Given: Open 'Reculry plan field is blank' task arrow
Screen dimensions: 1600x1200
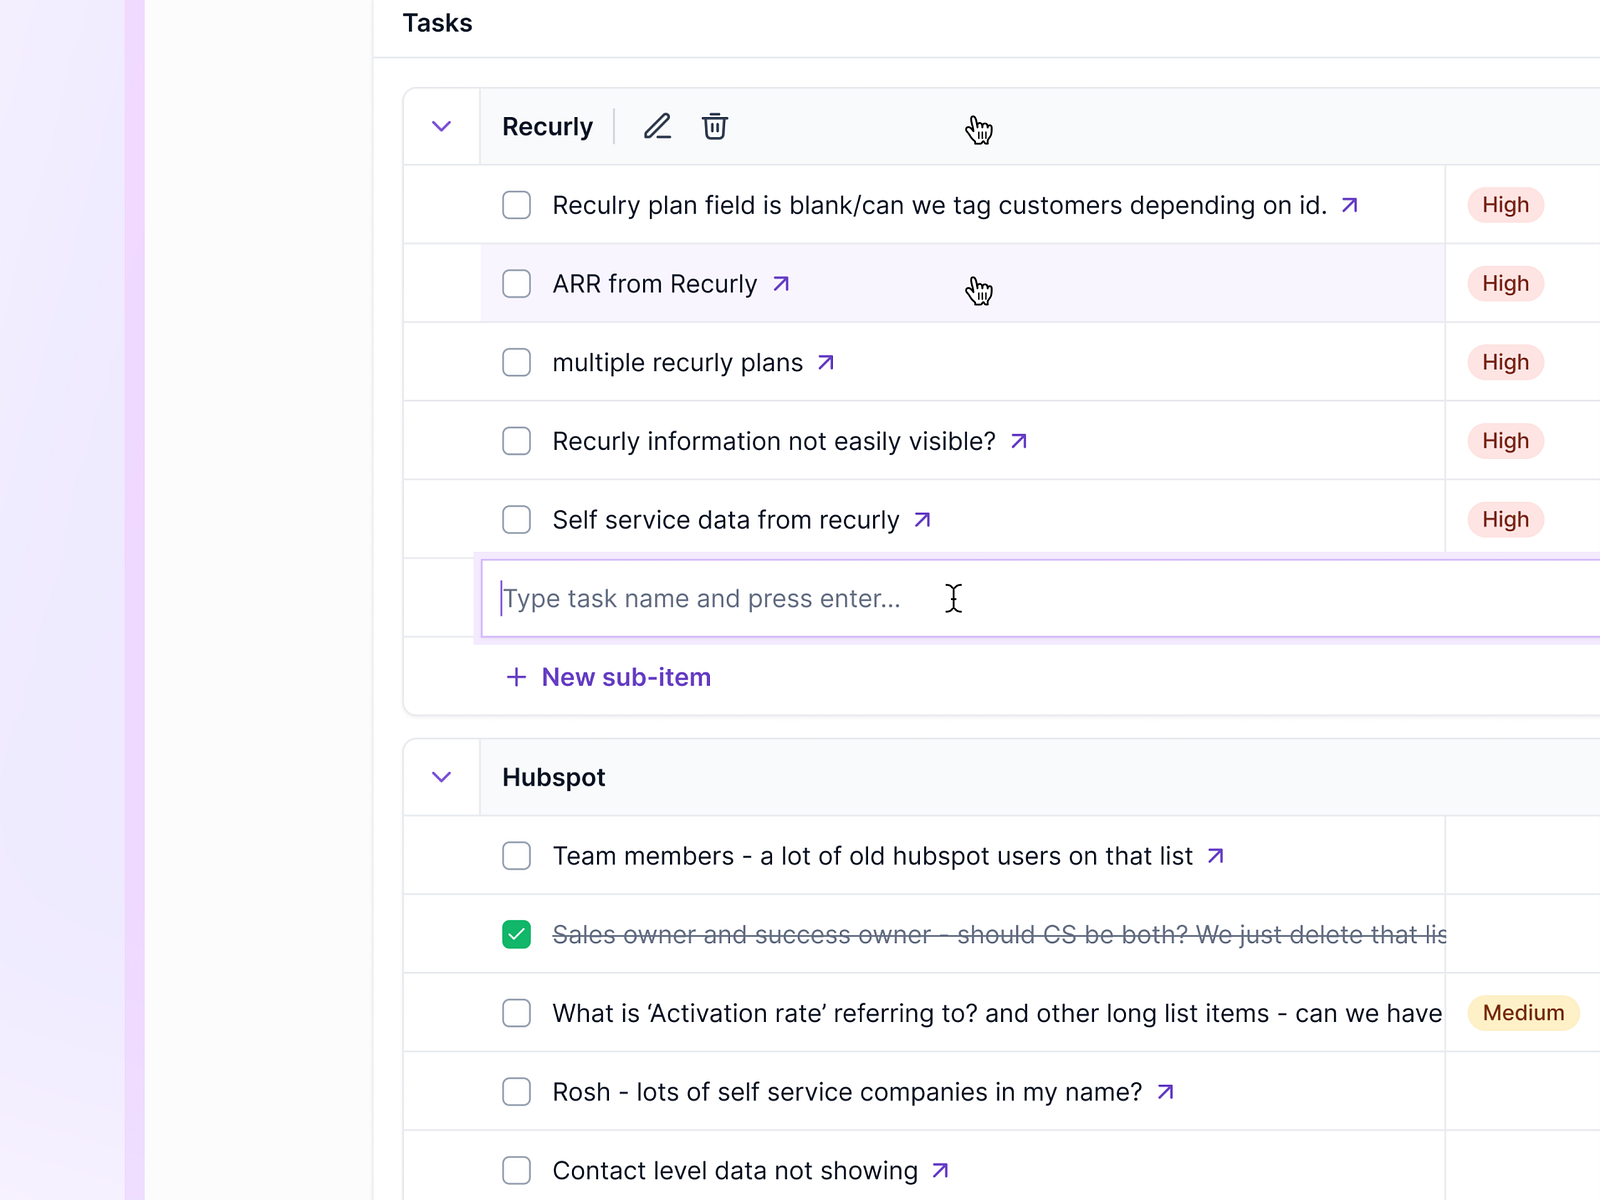Looking at the screenshot, I should [x=1350, y=205].
